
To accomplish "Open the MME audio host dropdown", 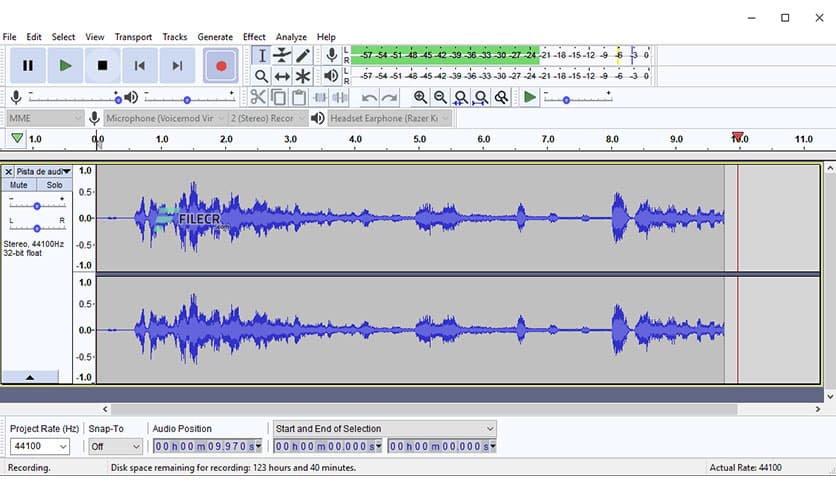I will tap(44, 118).
